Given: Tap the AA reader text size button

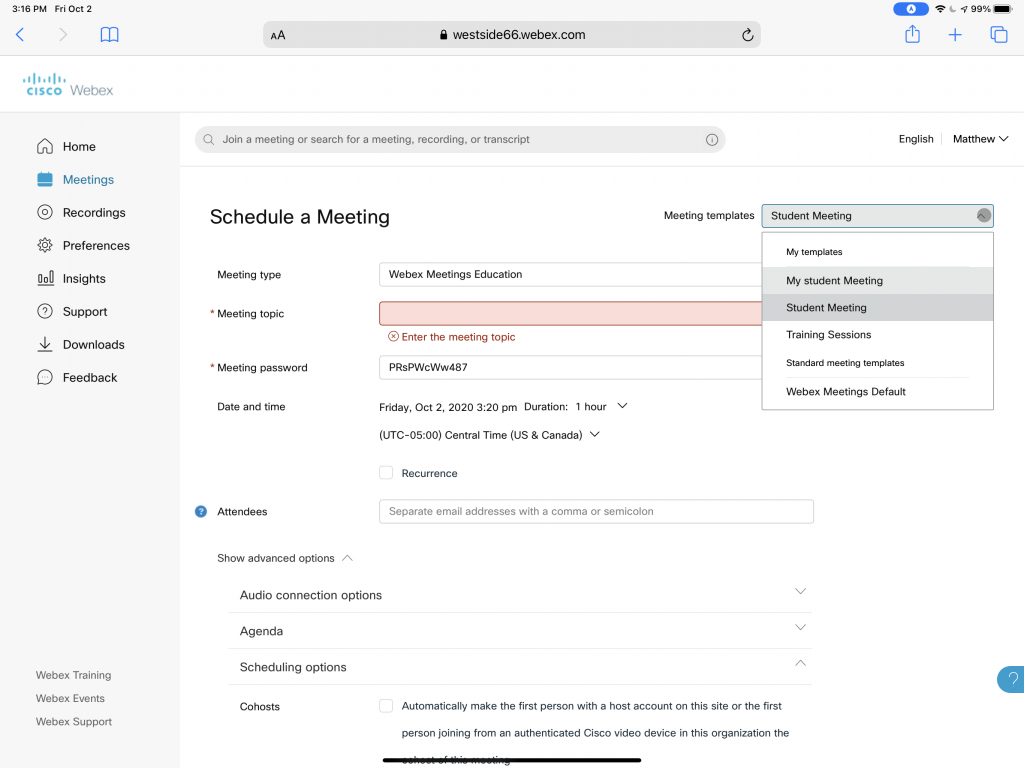Looking at the screenshot, I should (278, 35).
